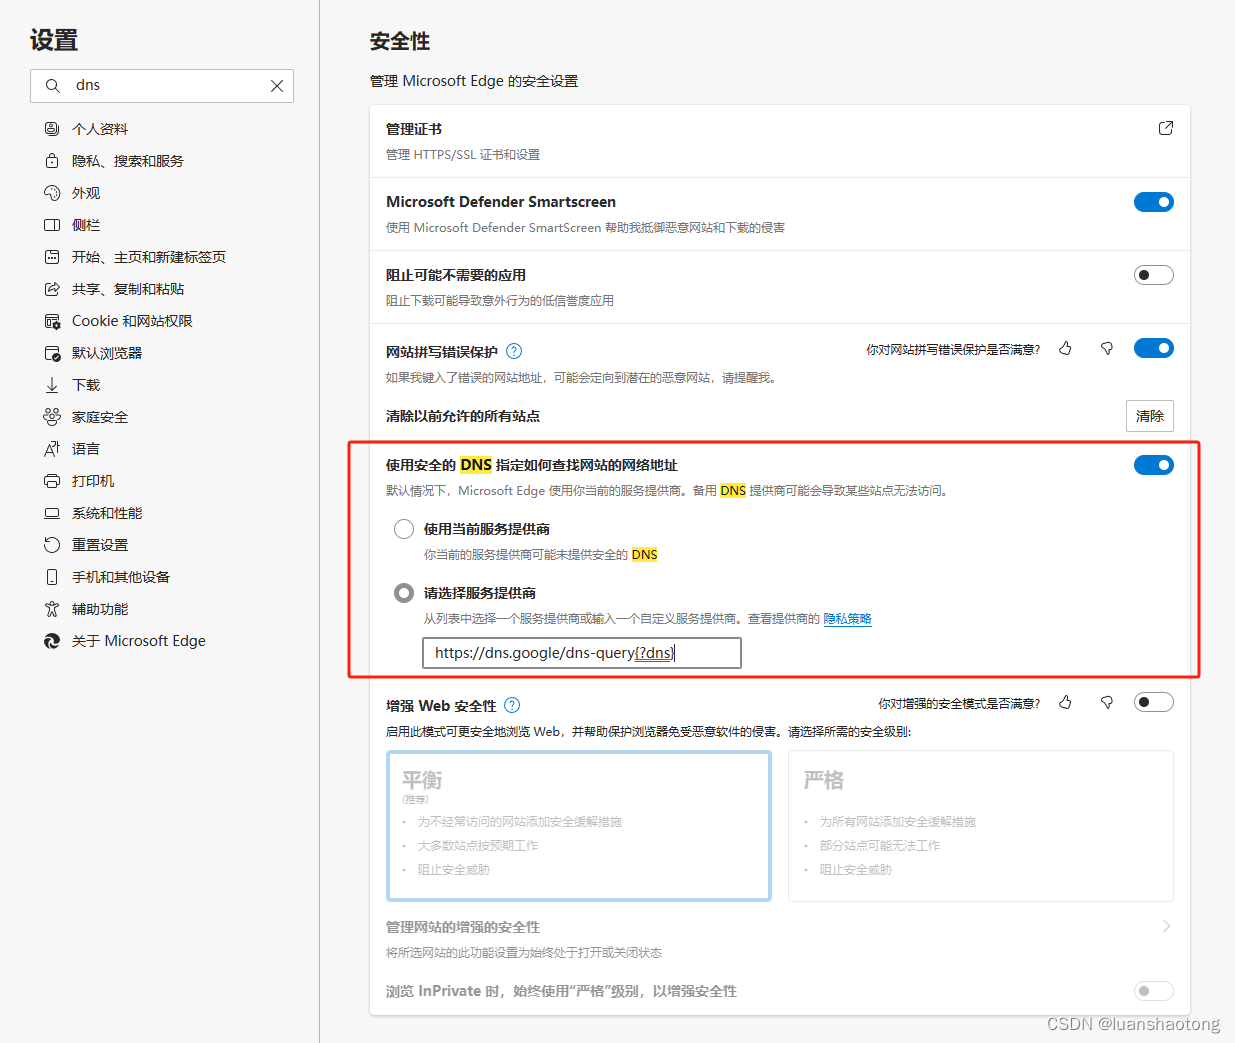The width and height of the screenshot is (1235, 1043).
Task: Clear the dns search text with X
Action: (277, 86)
